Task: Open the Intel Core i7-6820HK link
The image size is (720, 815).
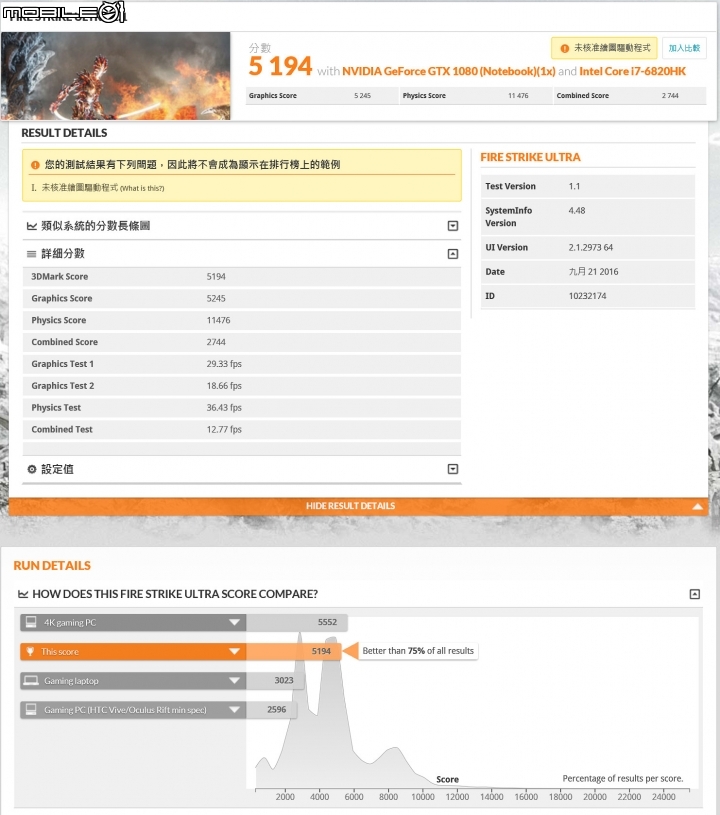Action: pos(632,71)
